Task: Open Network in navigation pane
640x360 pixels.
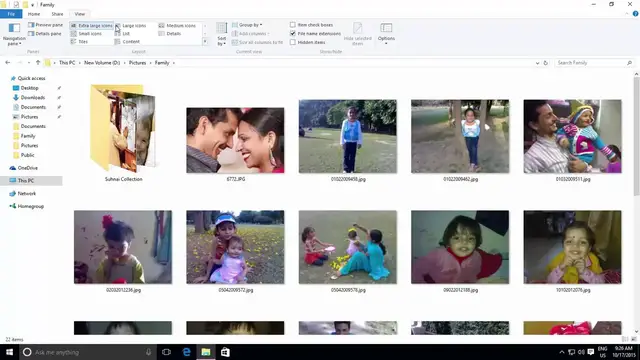Action: click(x=27, y=193)
